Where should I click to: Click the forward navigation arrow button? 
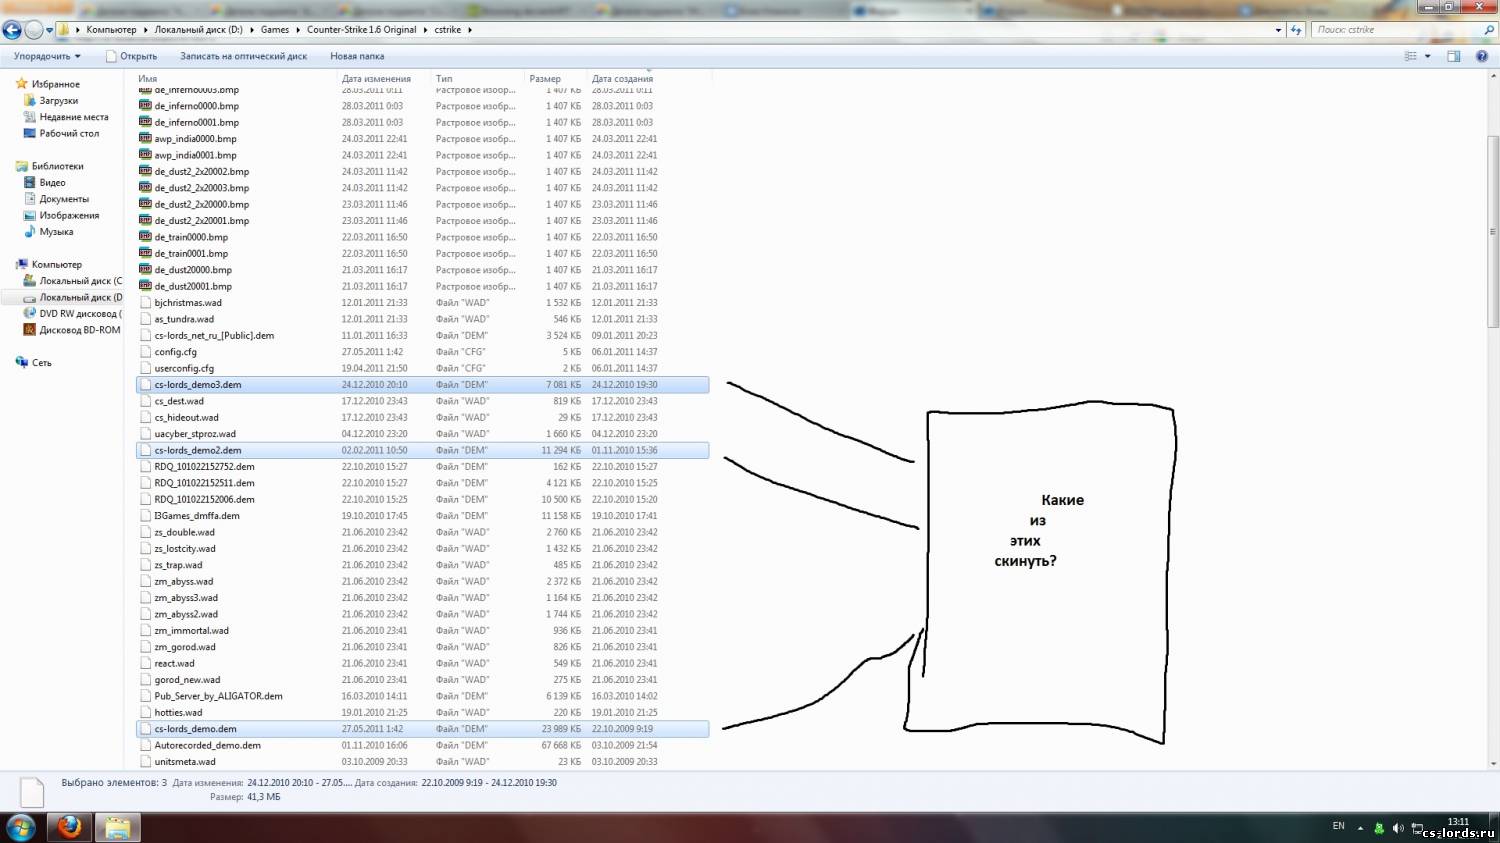(34, 30)
